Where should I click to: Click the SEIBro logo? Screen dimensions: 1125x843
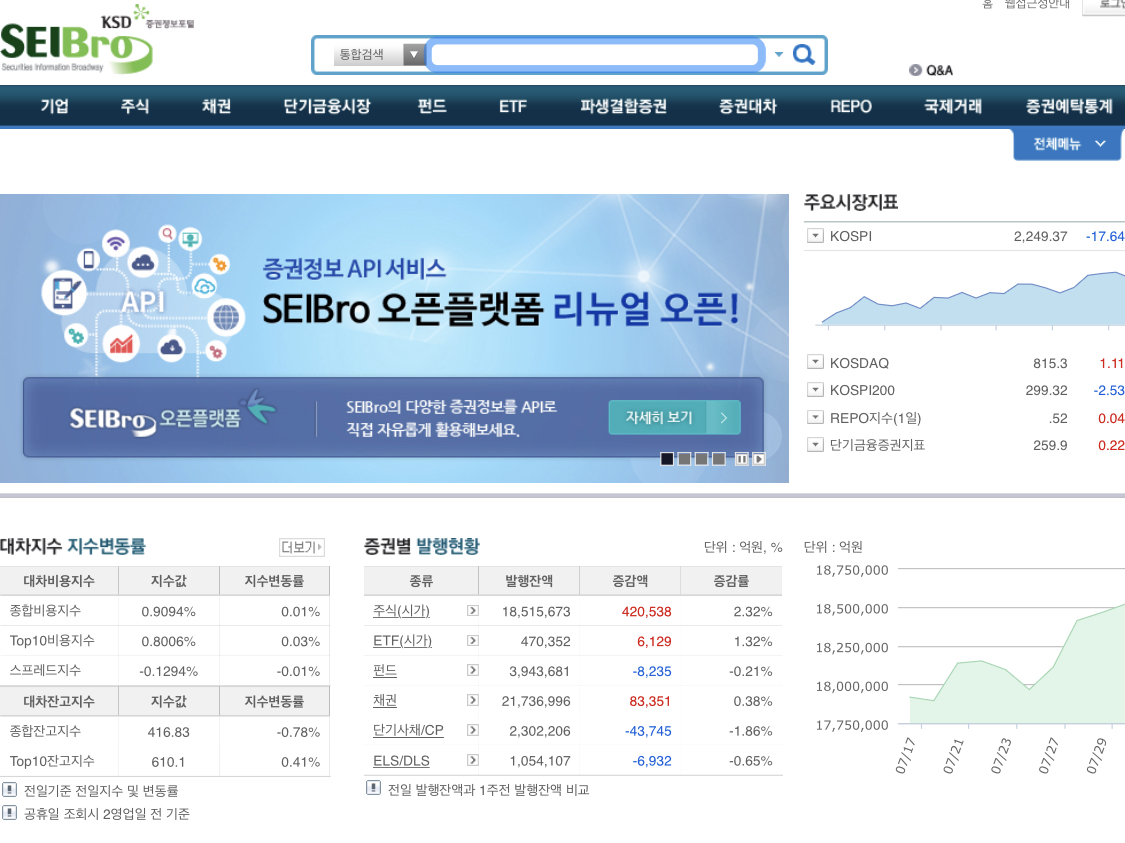[x=77, y=47]
